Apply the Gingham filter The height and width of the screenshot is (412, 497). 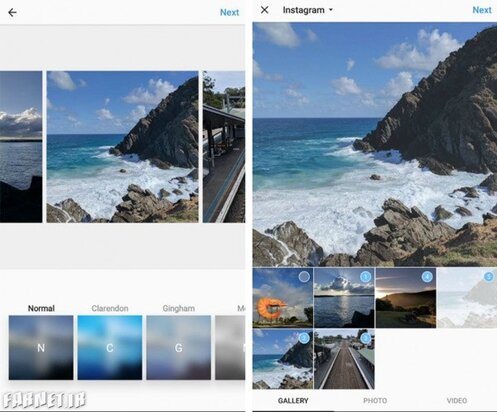coord(179,347)
